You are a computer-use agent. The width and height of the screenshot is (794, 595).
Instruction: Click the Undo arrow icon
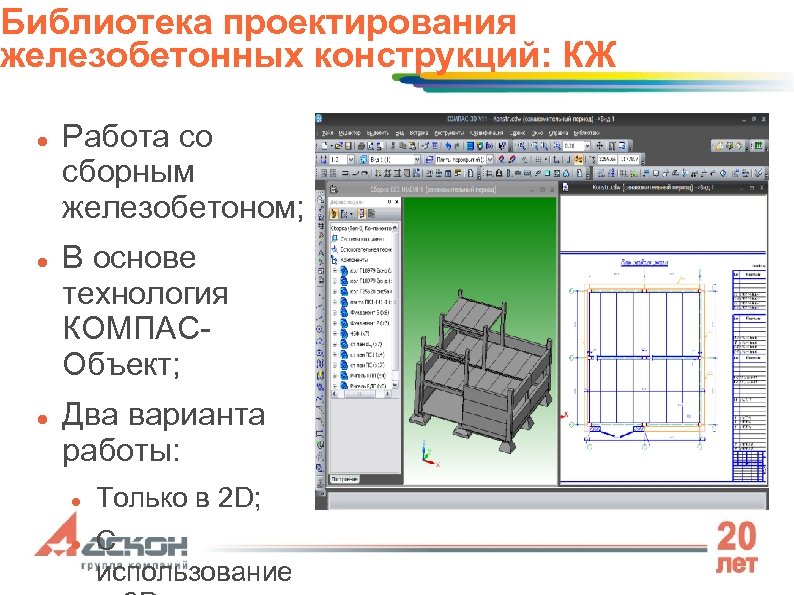(448, 146)
